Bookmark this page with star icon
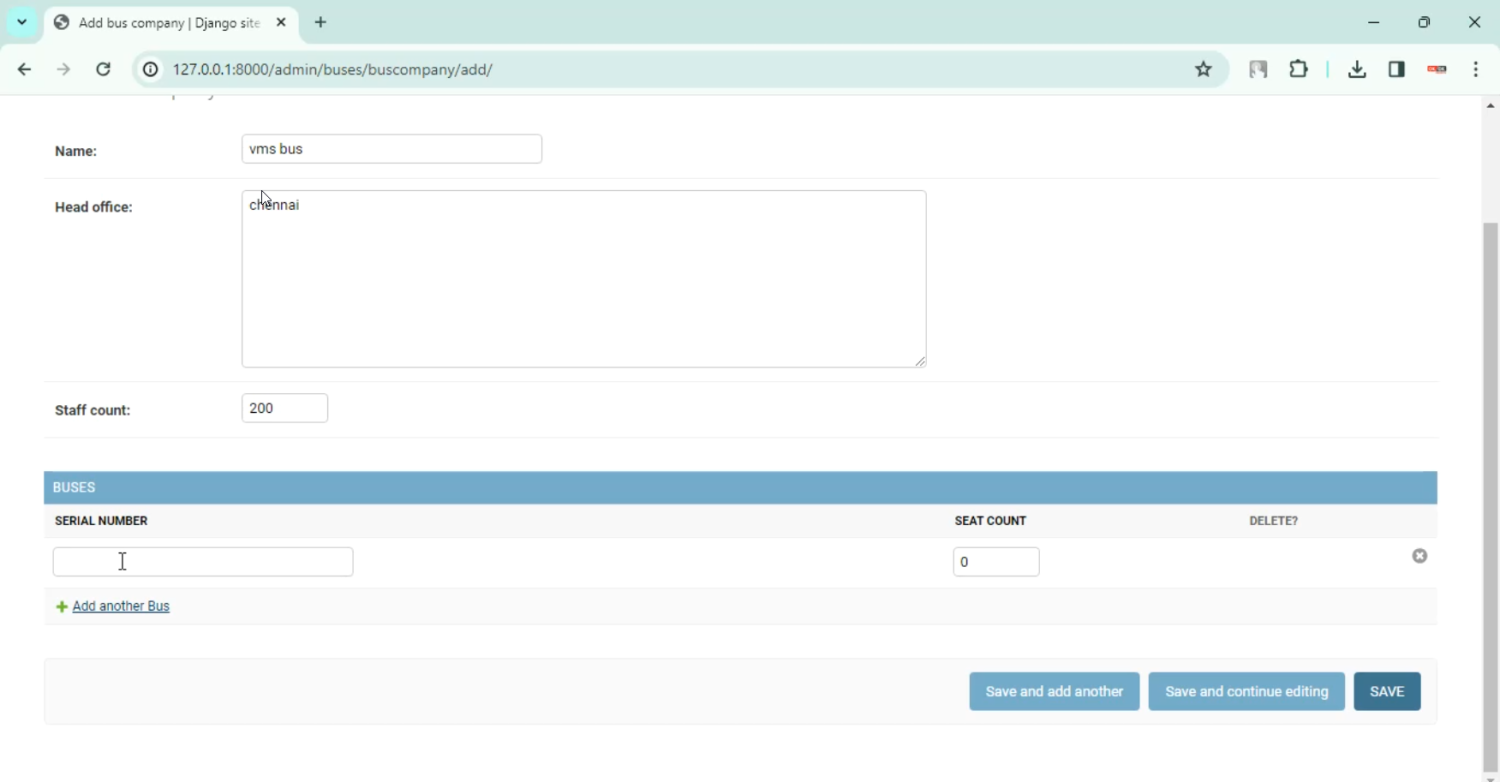1500x782 pixels. pos(1203,69)
